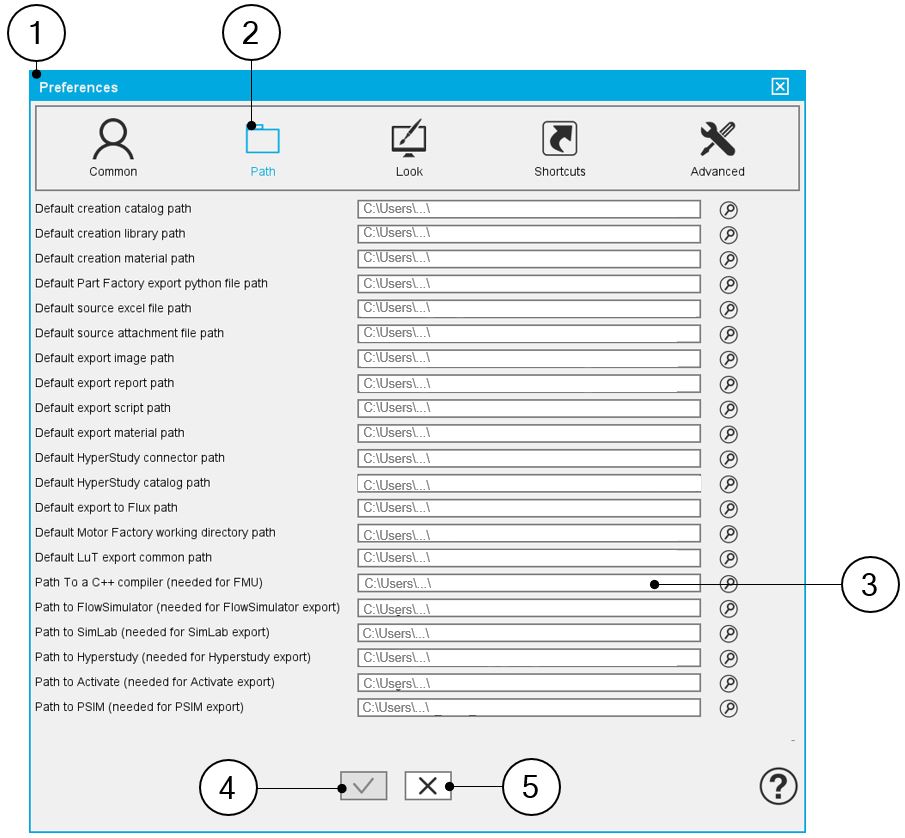Browse for Path to FlowSimulator
The width and height of the screenshot is (905, 838).
(729, 608)
